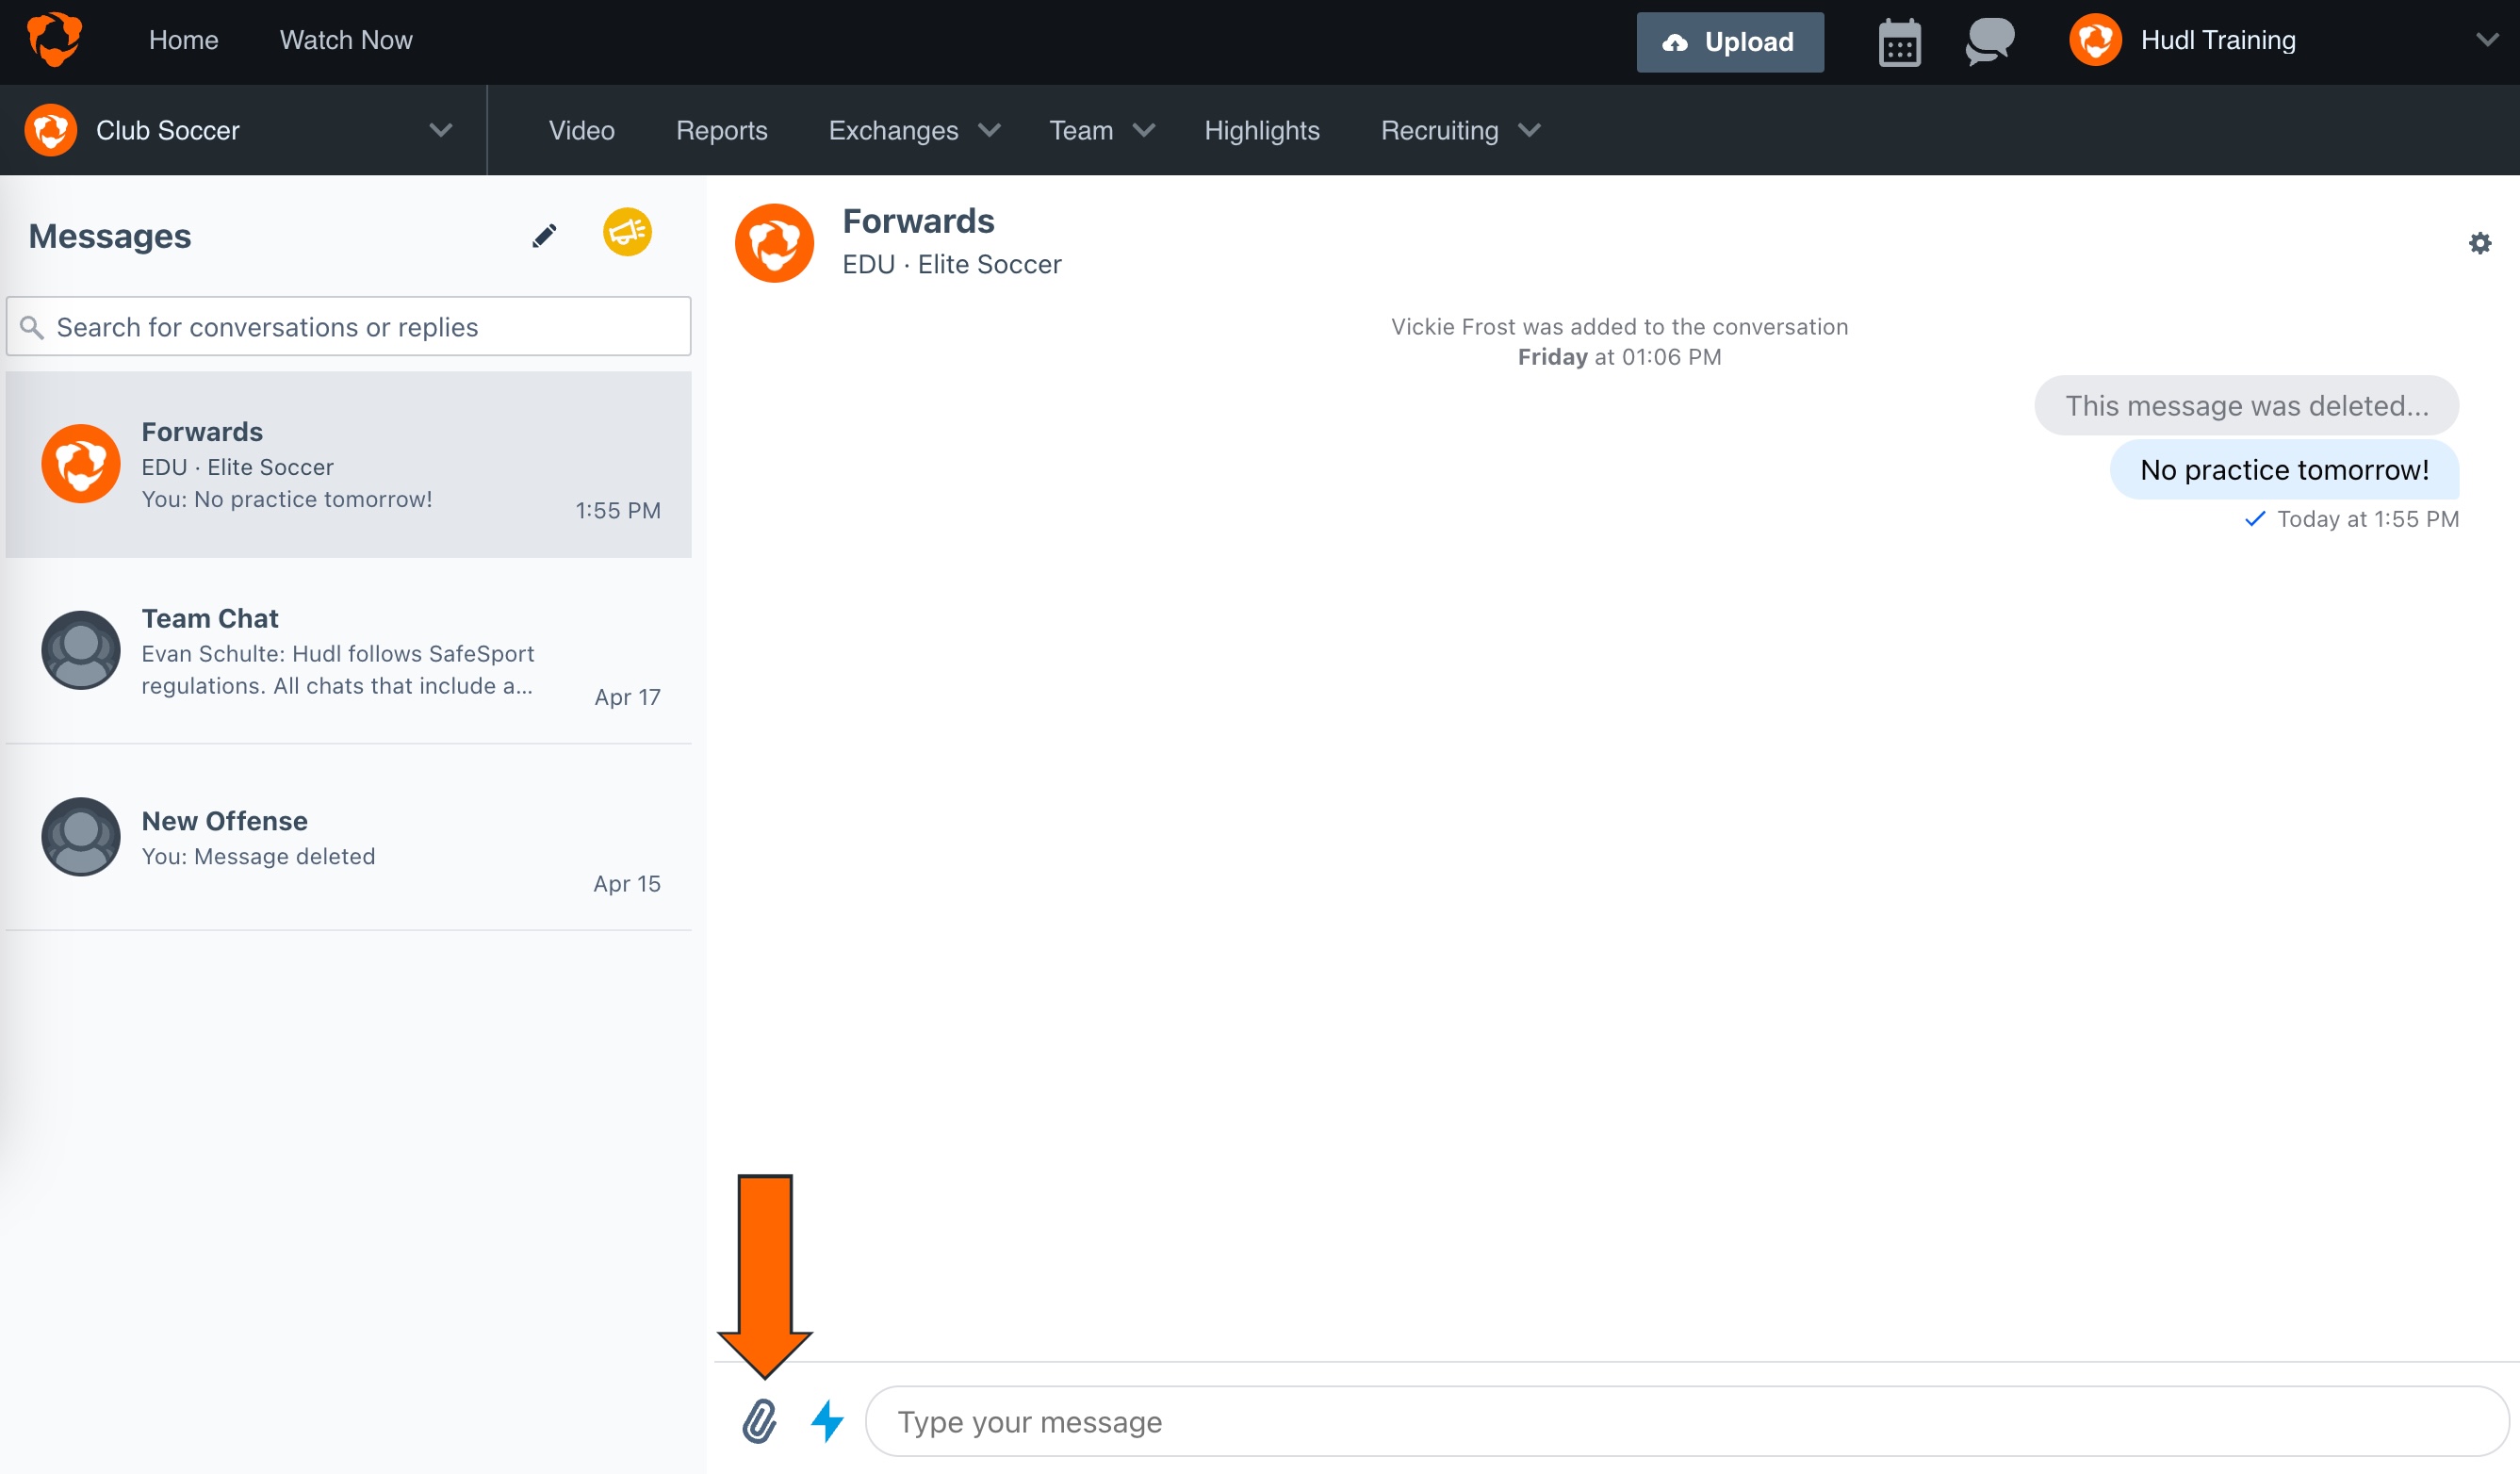This screenshot has width=2520, height=1474.
Task: Click the pencil compose message icon
Action: point(544,236)
